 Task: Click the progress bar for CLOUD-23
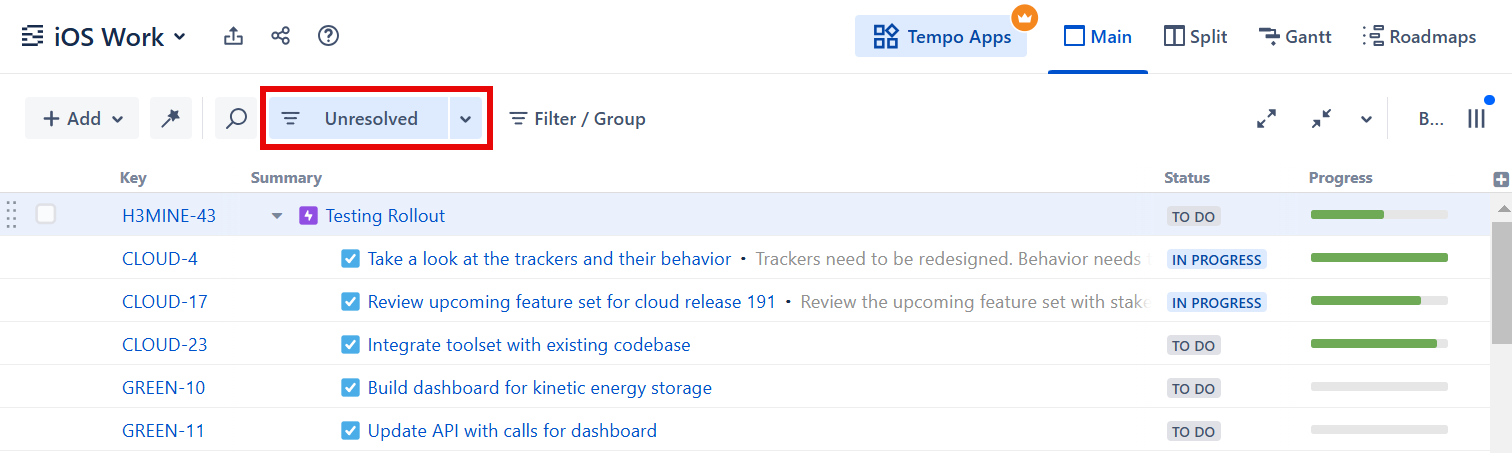(x=1378, y=344)
